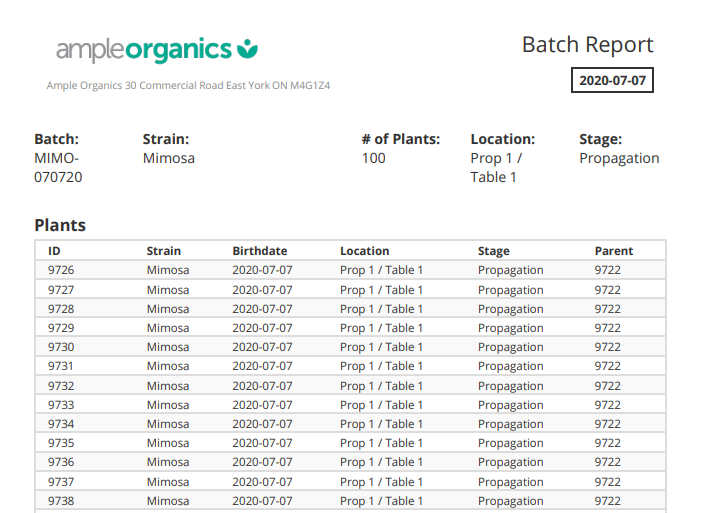The height and width of the screenshot is (513, 708).
Task: Select the MIMO-070720 batch value
Action: tap(58, 168)
